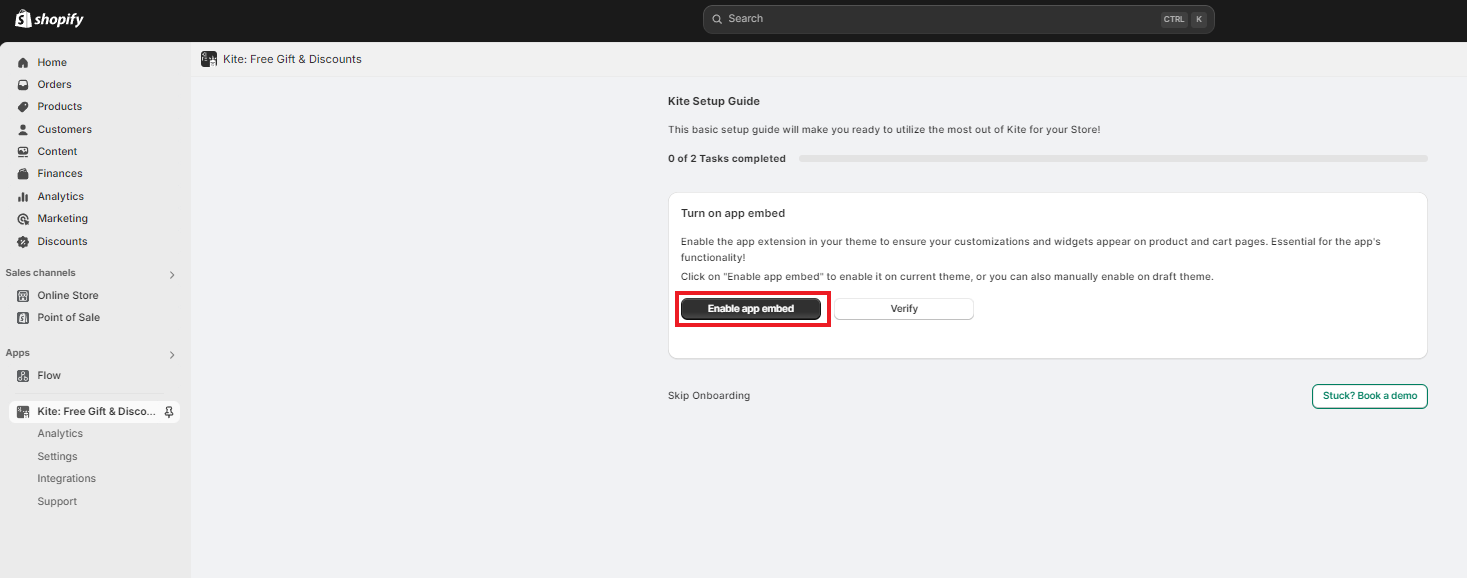Click the Marketing target icon

[x=23, y=219]
